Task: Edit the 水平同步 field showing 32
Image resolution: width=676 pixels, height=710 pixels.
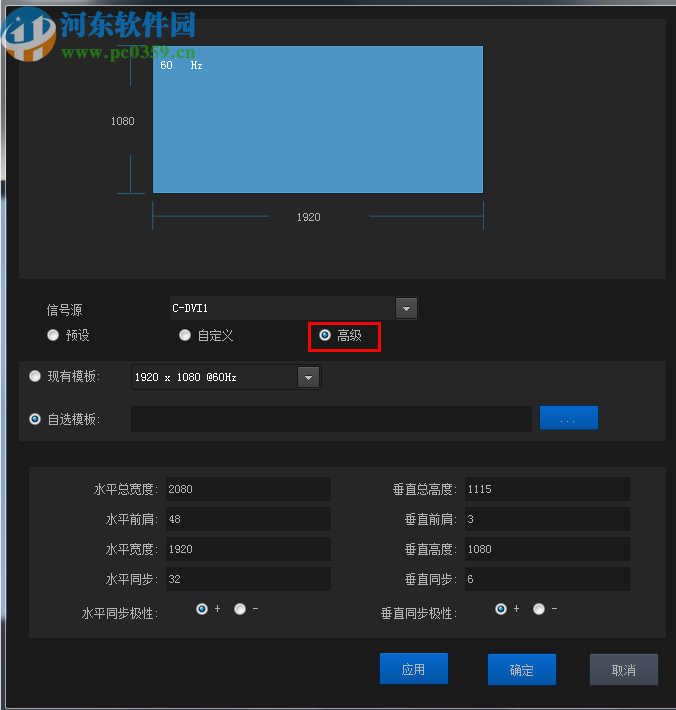Action: tap(248, 579)
